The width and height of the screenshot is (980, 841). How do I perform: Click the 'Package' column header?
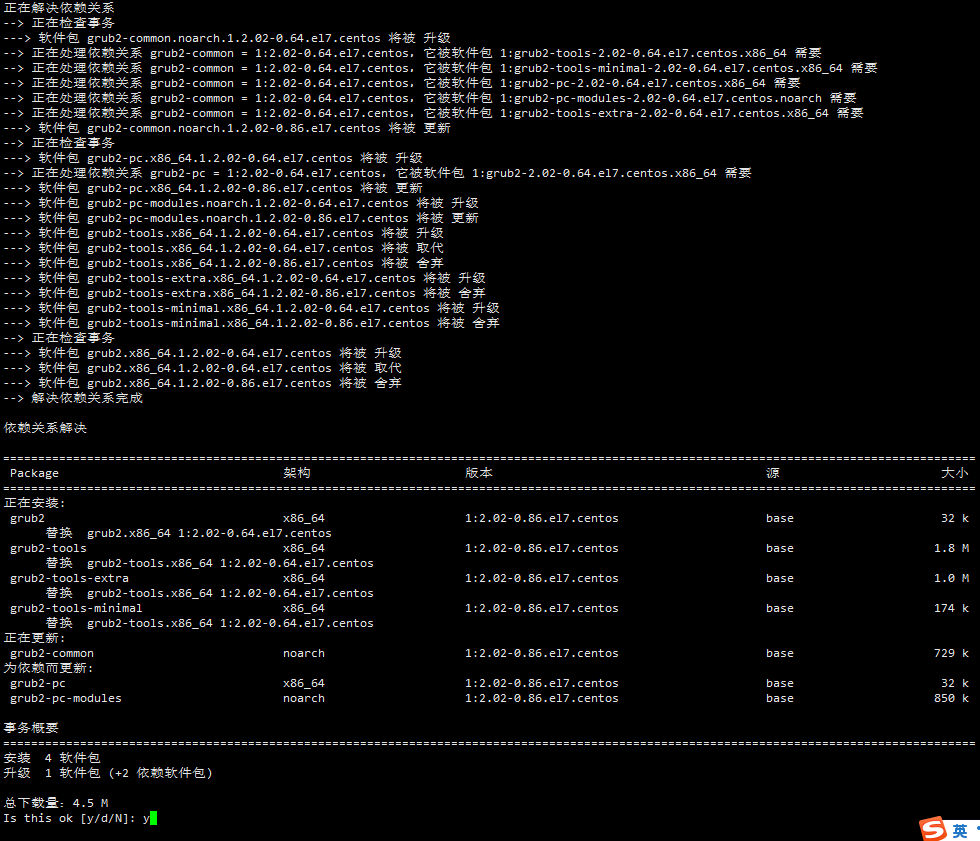click(x=34, y=473)
